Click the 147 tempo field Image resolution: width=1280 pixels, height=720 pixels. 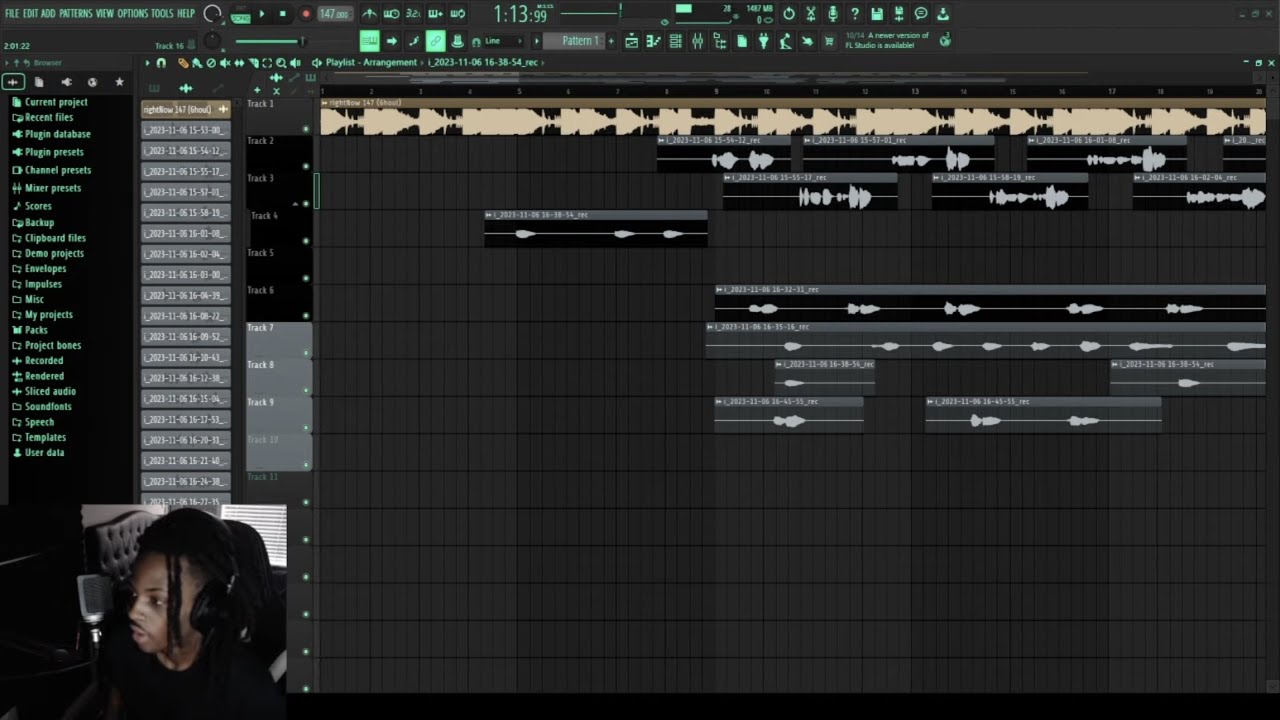(336, 14)
